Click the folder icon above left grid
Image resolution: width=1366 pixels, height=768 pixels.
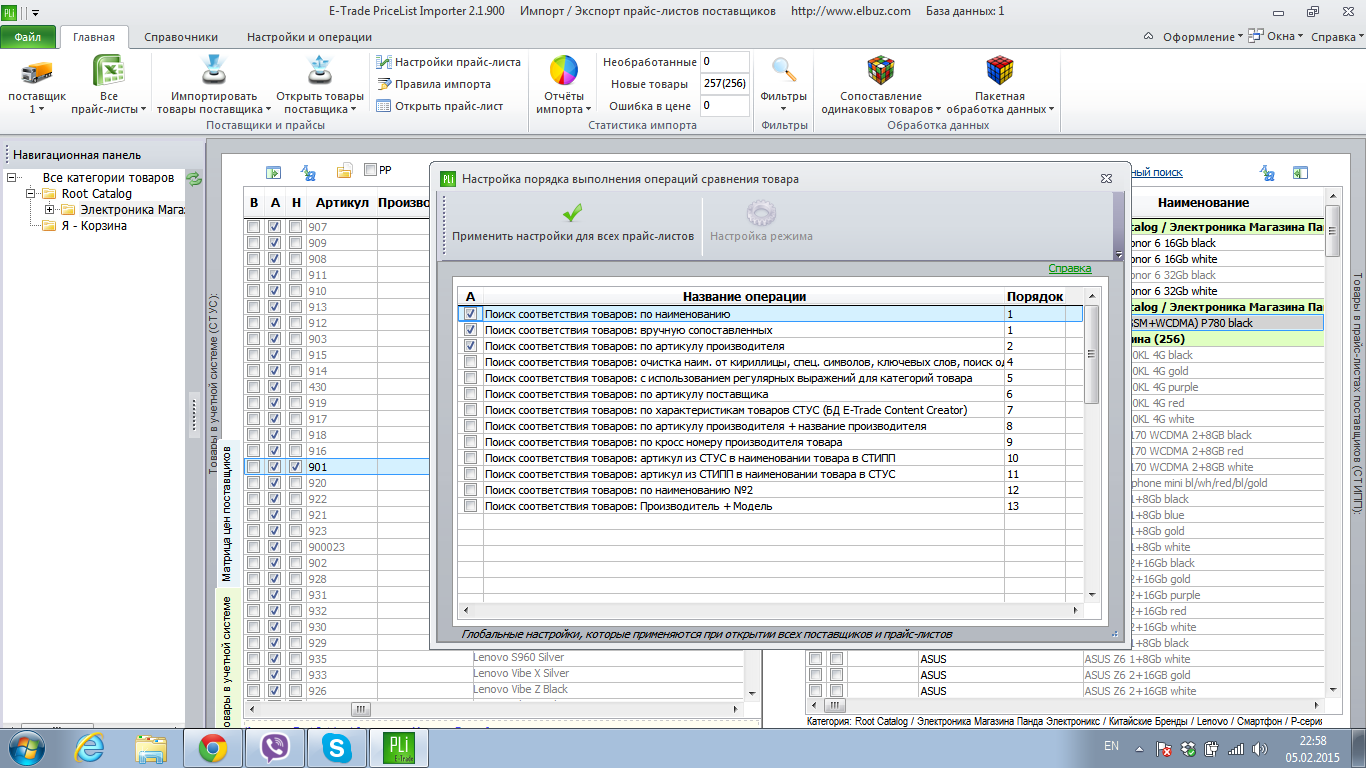click(x=344, y=171)
